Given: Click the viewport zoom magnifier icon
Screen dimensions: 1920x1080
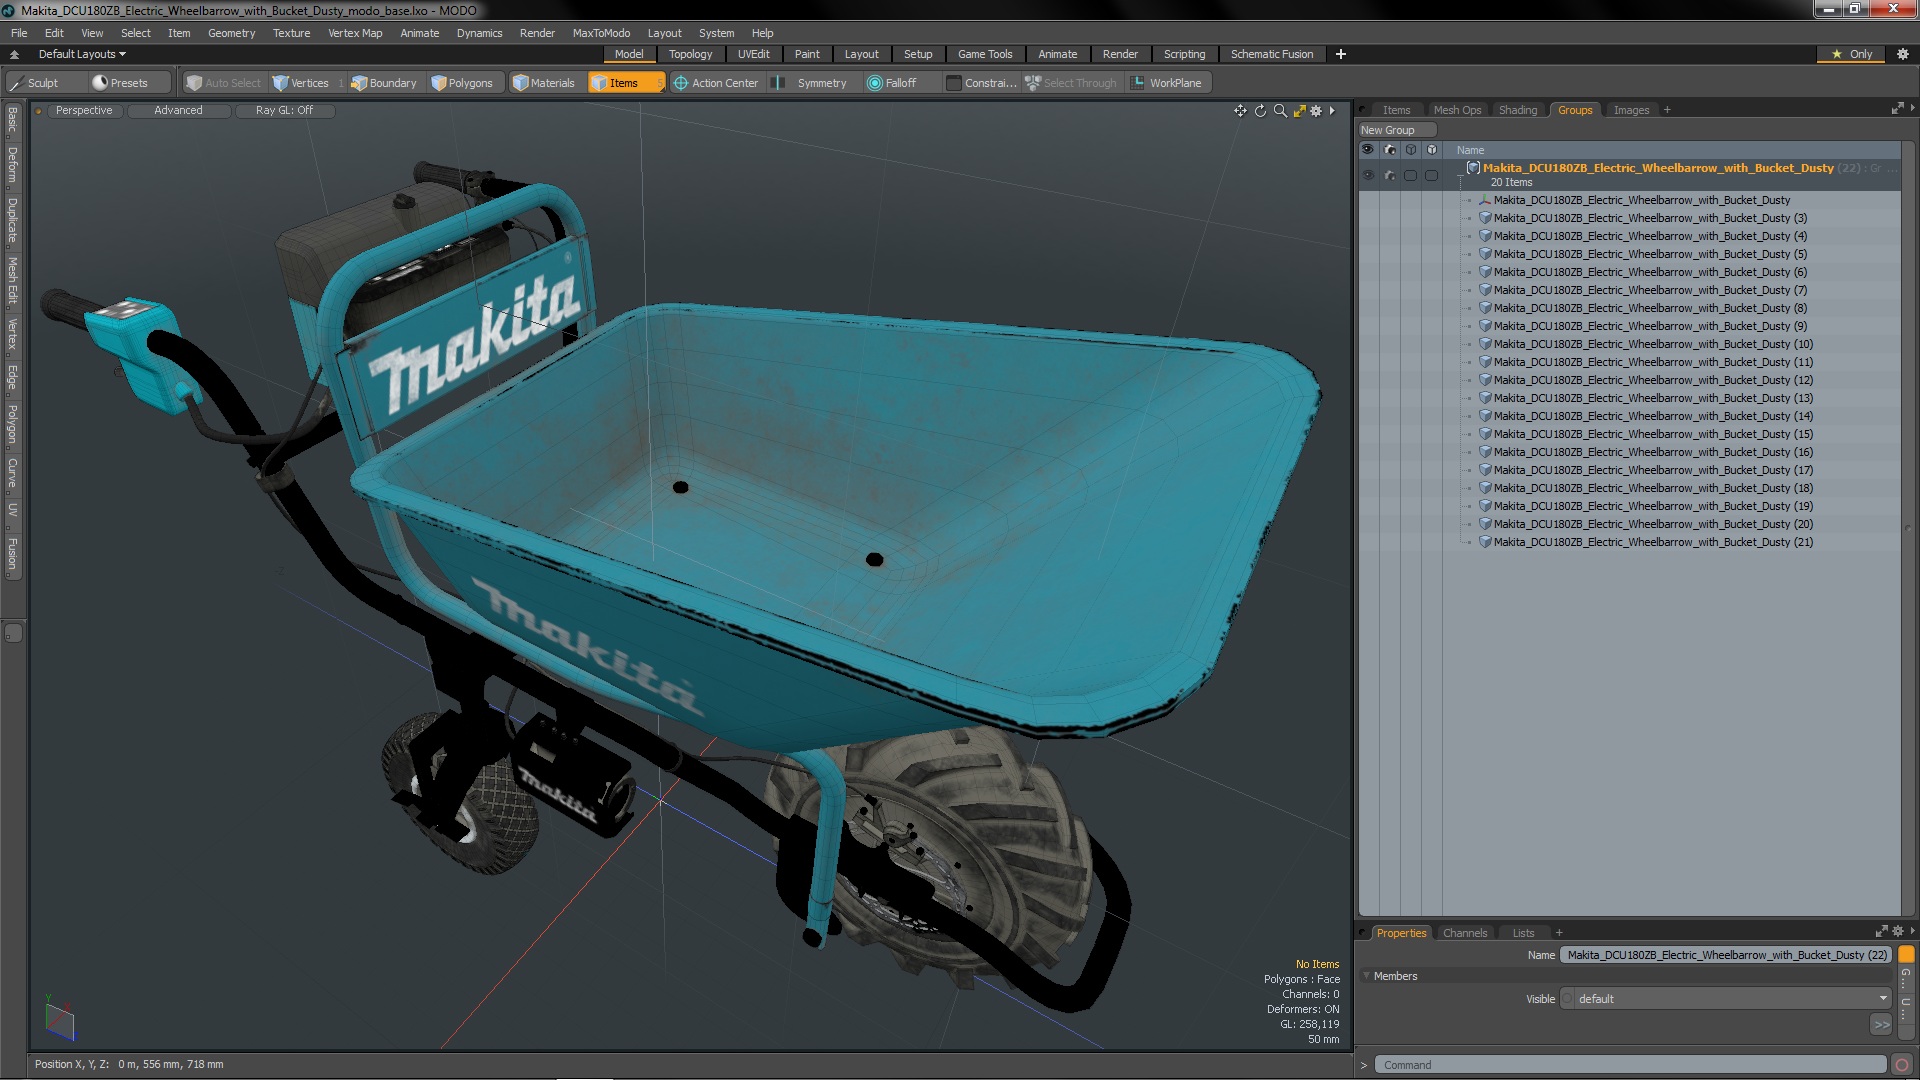Looking at the screenshot, I should click(1280, 111).
